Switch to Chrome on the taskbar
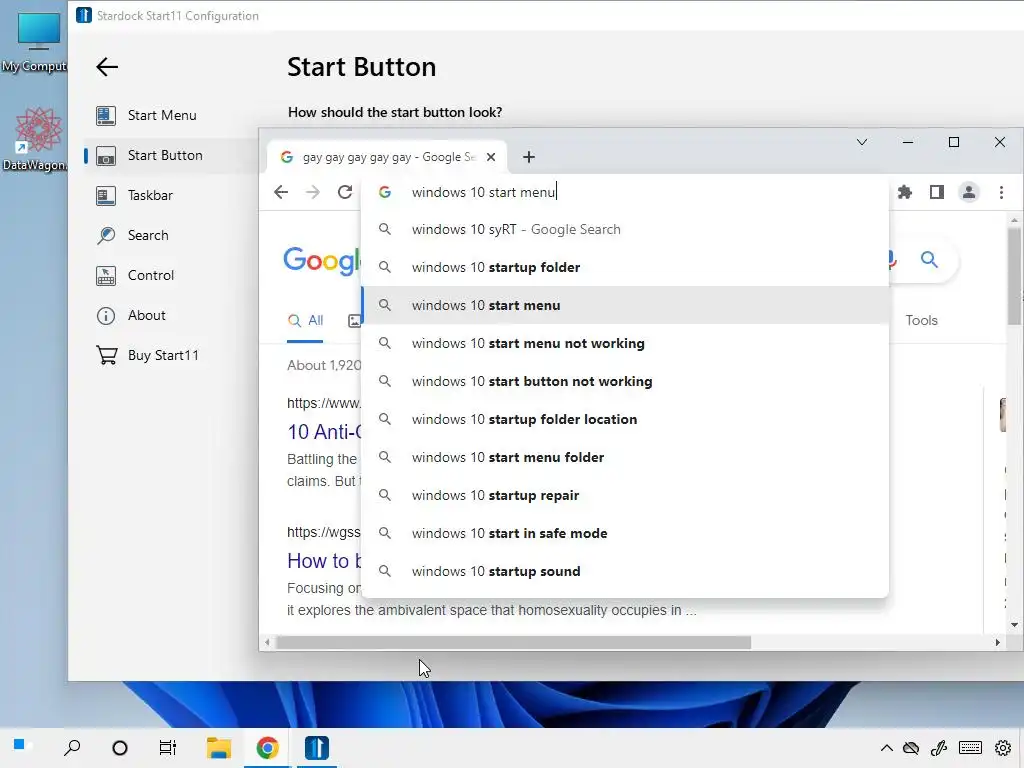The height and width of the screenshot is (768, 1024). pyautogui.click(x=267, y=748)
